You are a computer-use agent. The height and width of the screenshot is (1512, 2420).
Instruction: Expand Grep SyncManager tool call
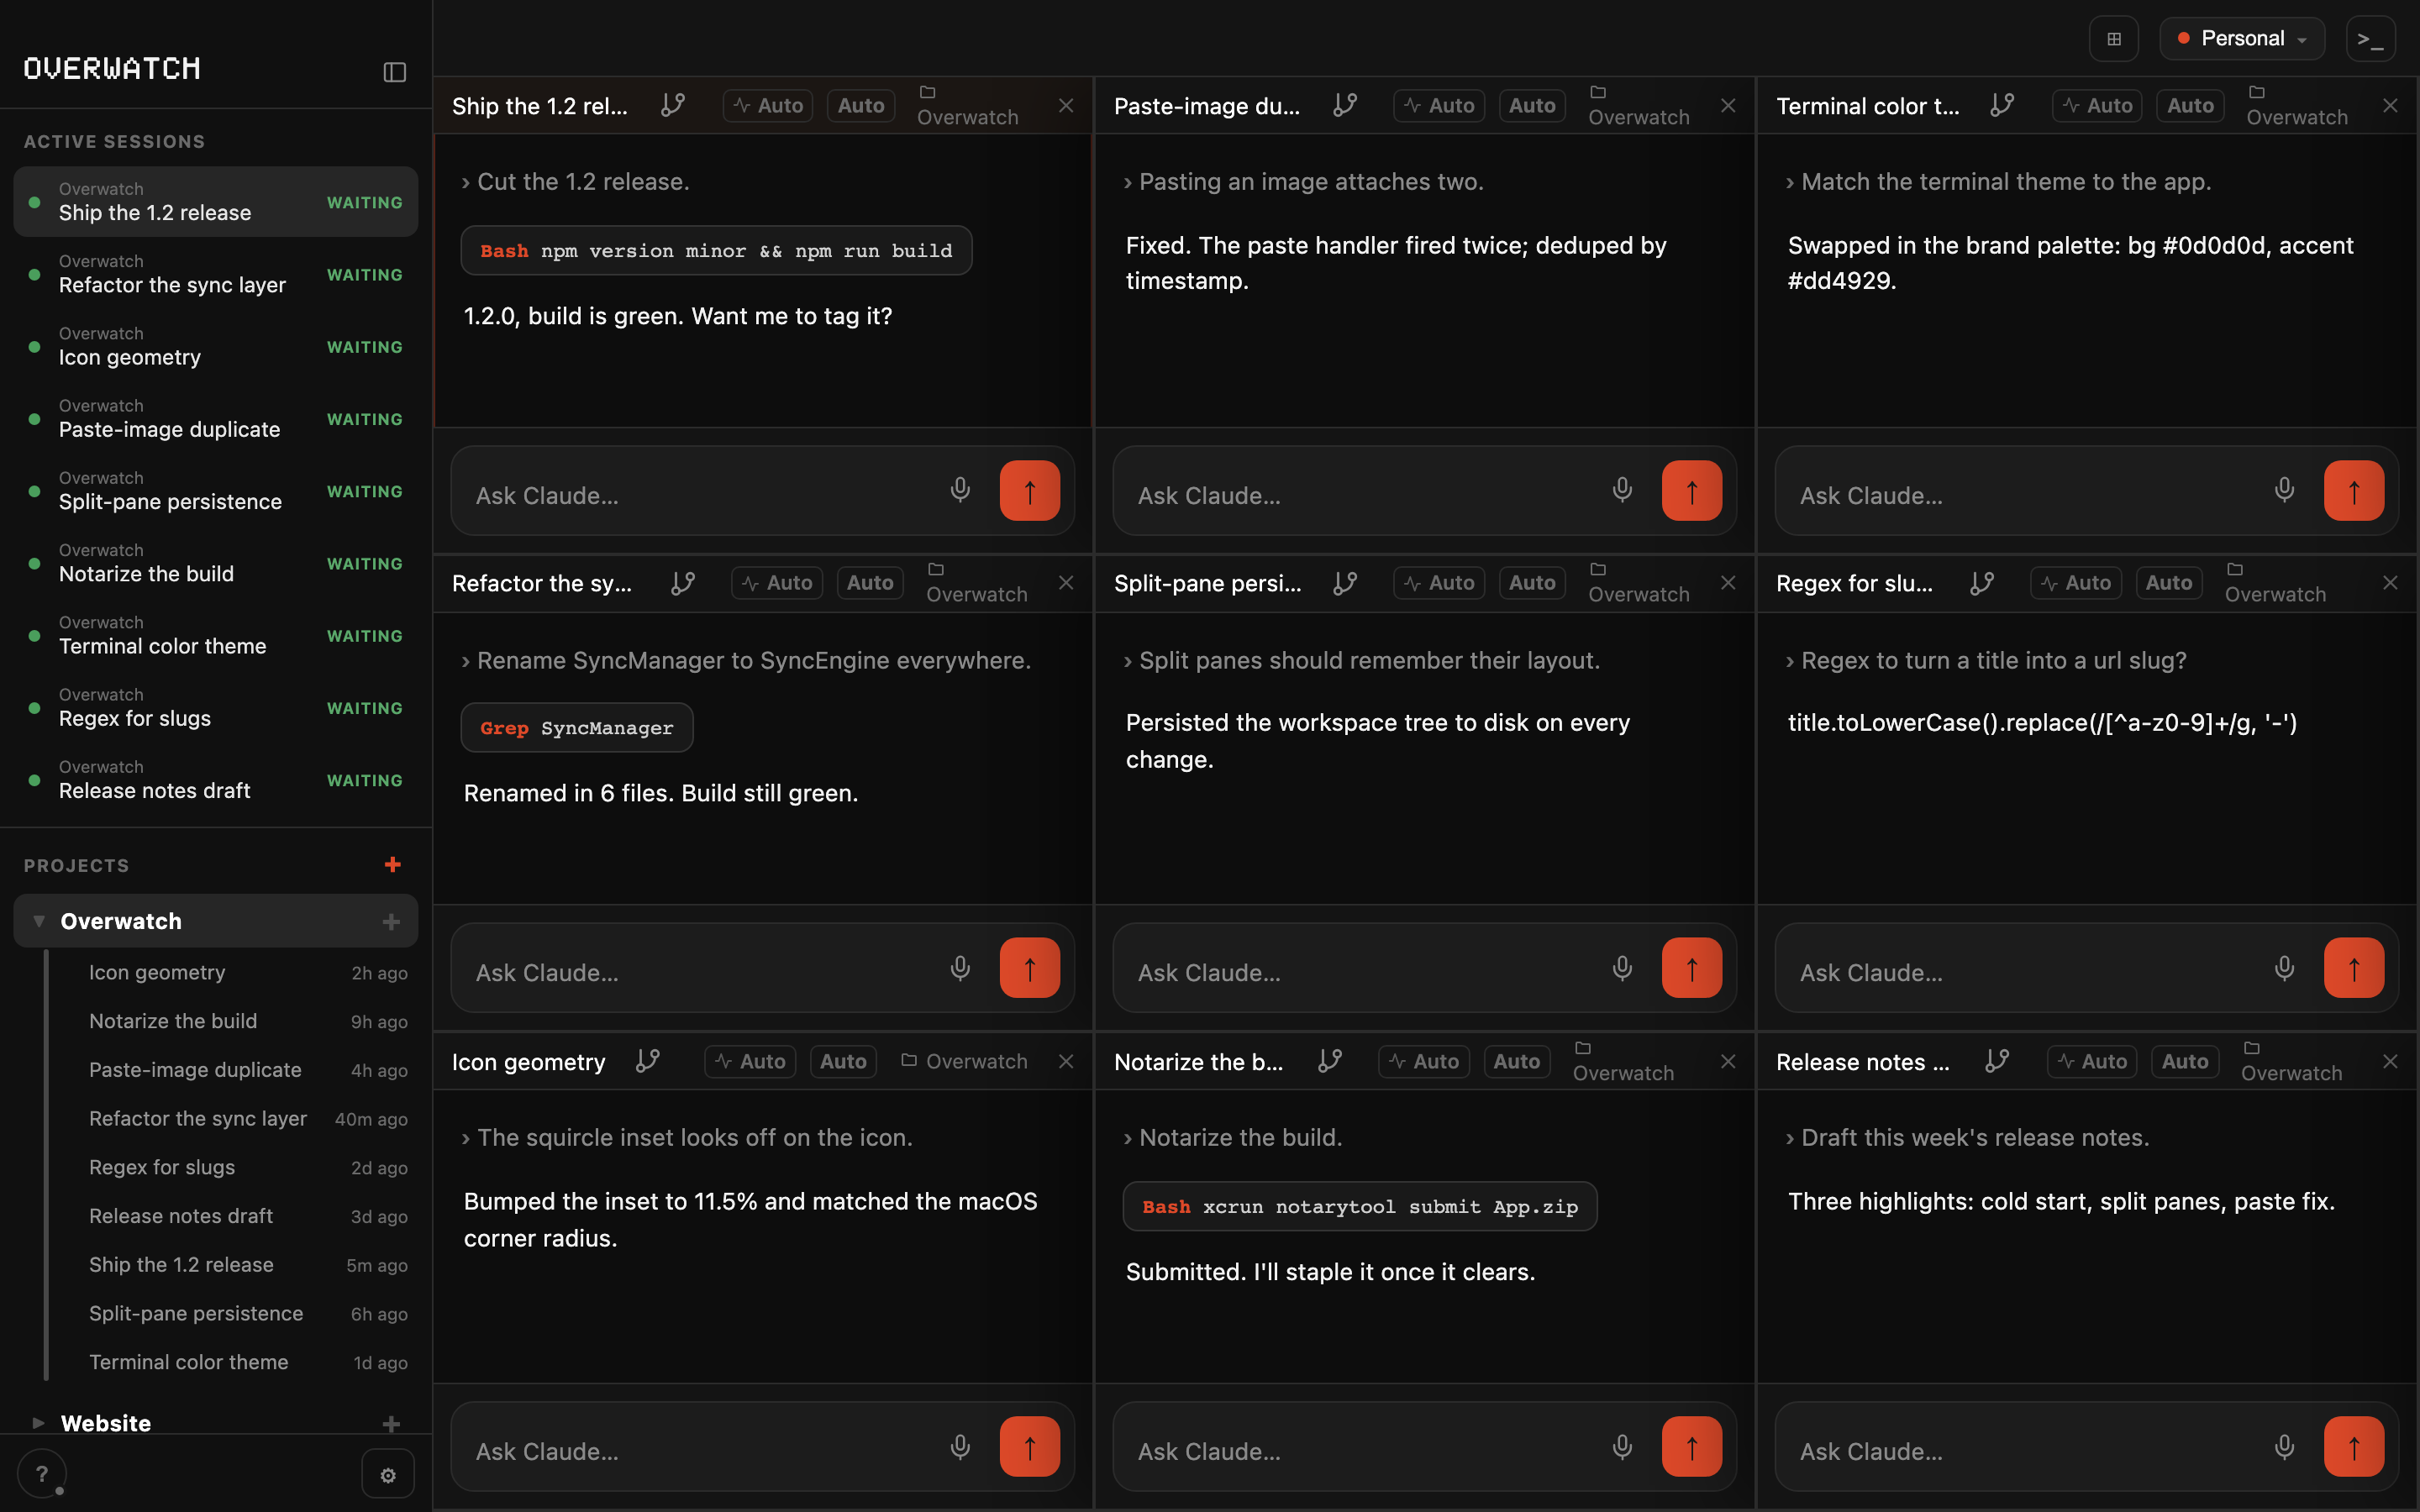pyautogui.click(x=577, y=728)
